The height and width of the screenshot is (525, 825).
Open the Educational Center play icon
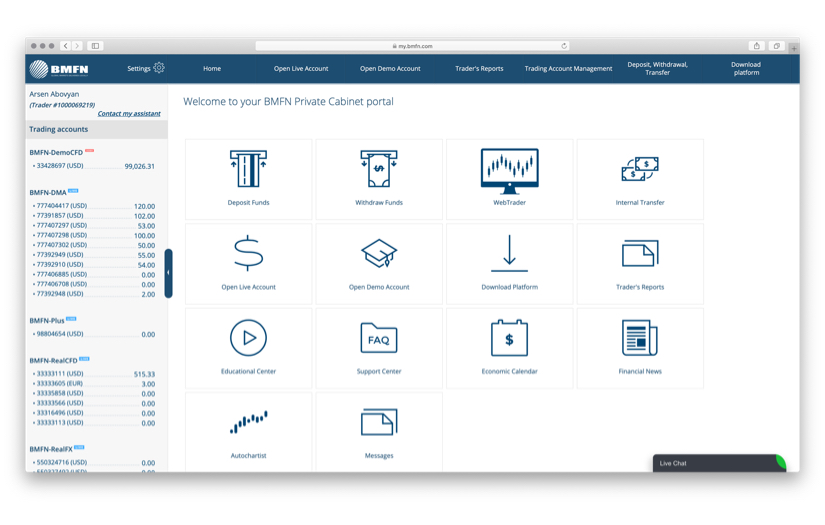248,338
